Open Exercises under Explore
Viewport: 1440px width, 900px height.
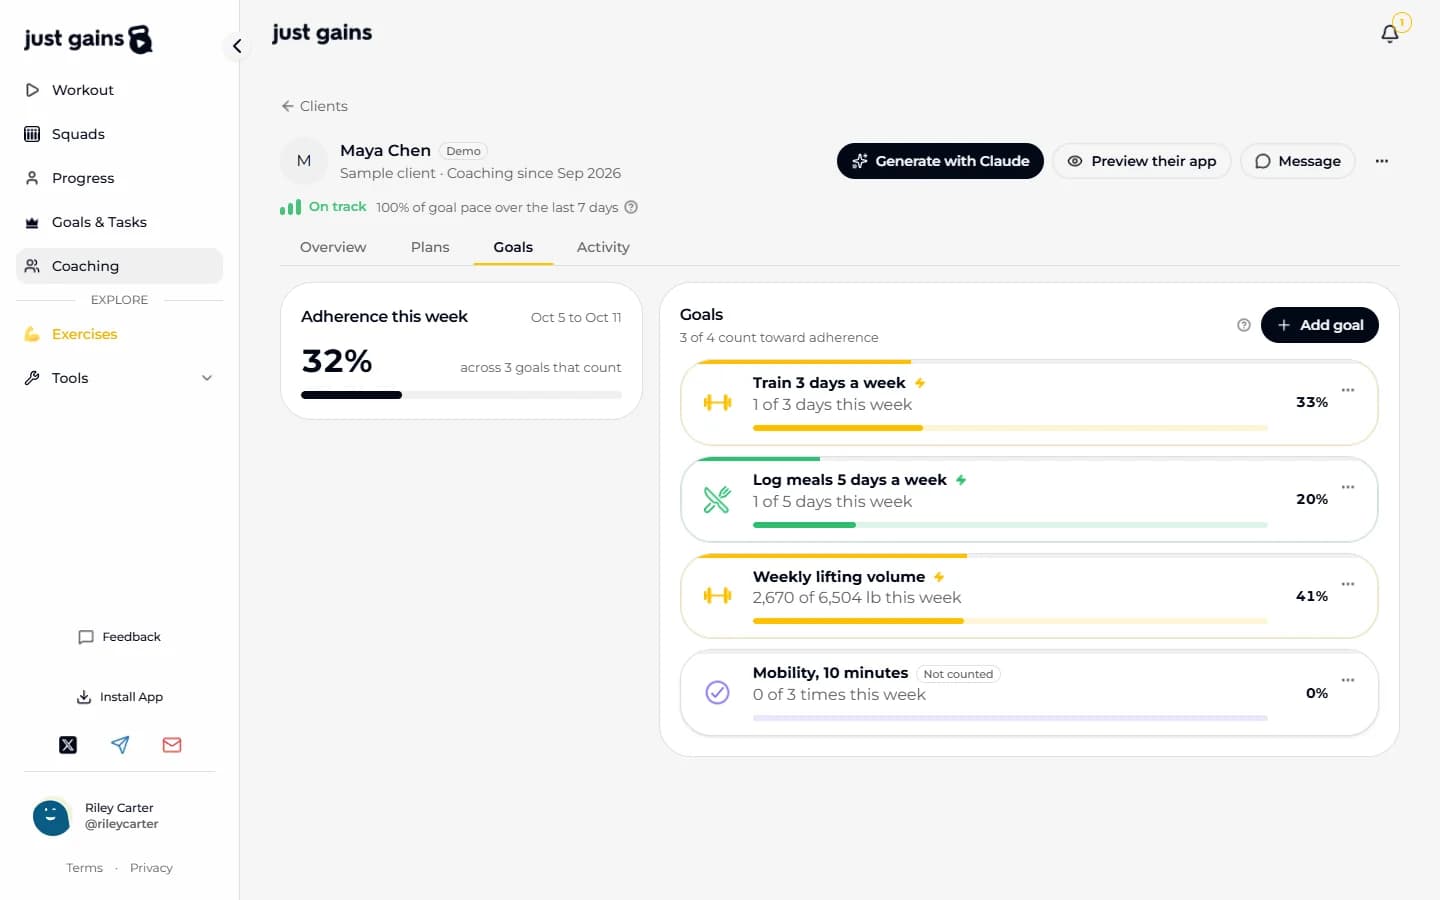[119, 334]
